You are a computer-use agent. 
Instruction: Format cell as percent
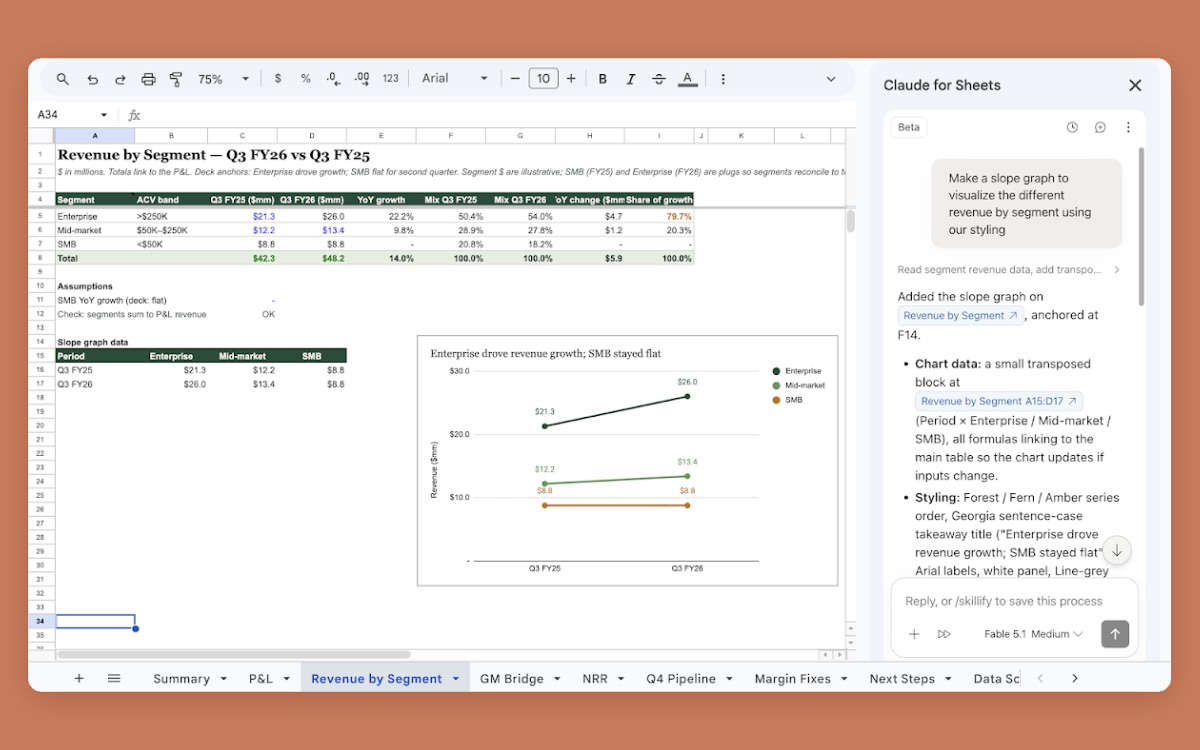(305, 79)
